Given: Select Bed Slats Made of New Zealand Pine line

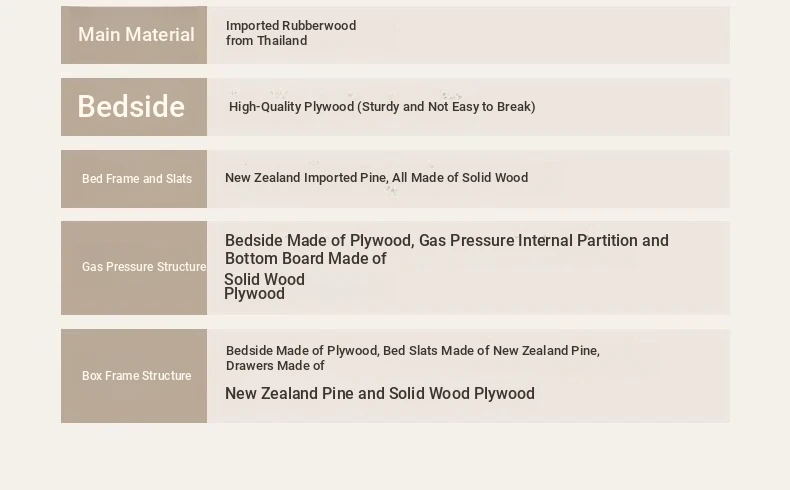Looking at the screenshot, I should 413,351.
